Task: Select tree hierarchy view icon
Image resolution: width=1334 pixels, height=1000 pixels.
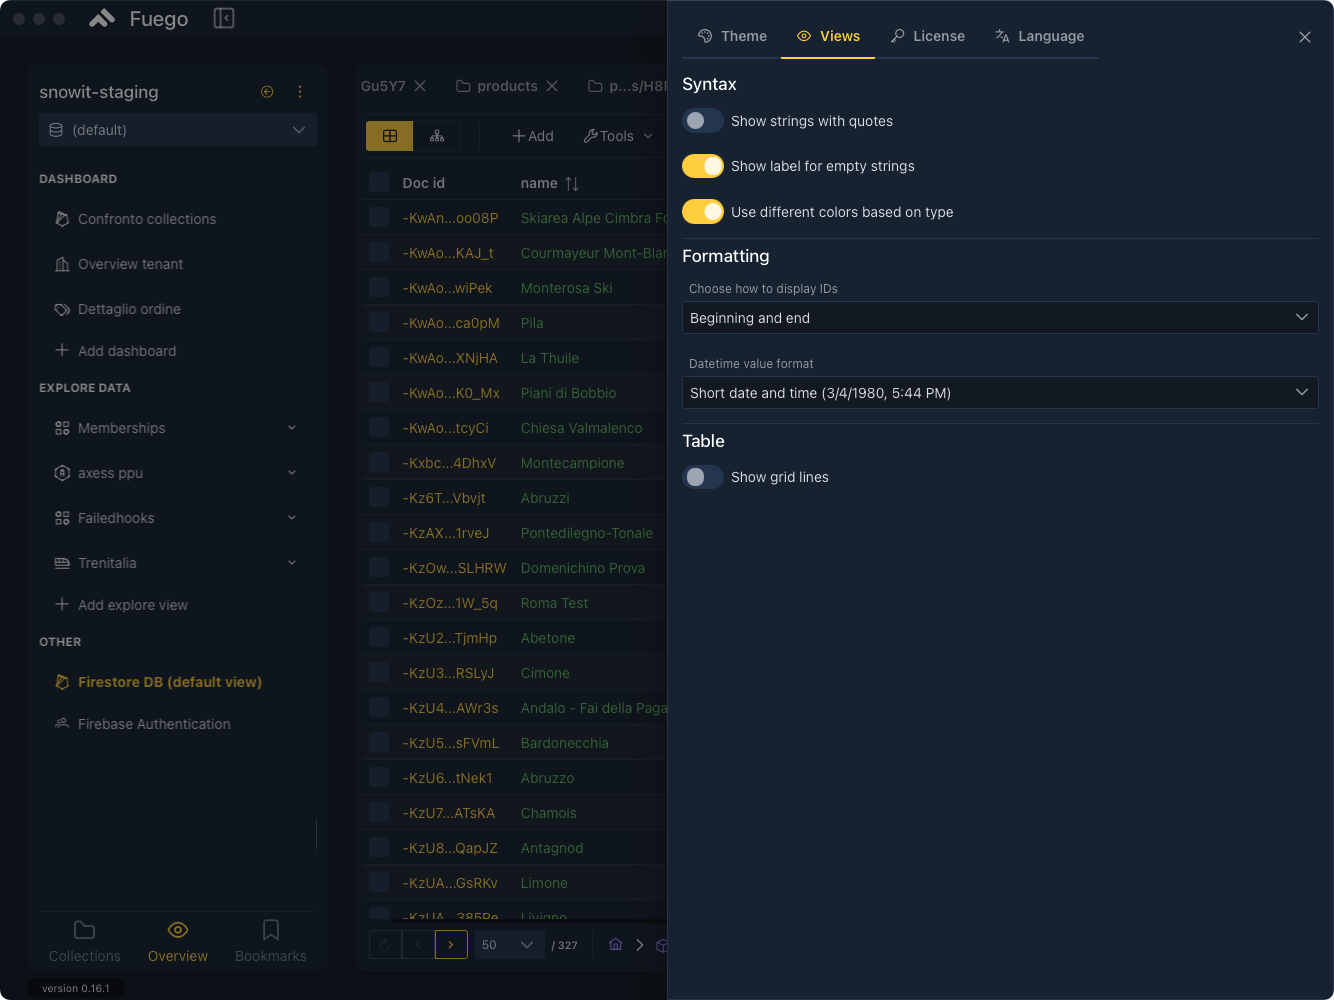Action: tap(437, 136)
